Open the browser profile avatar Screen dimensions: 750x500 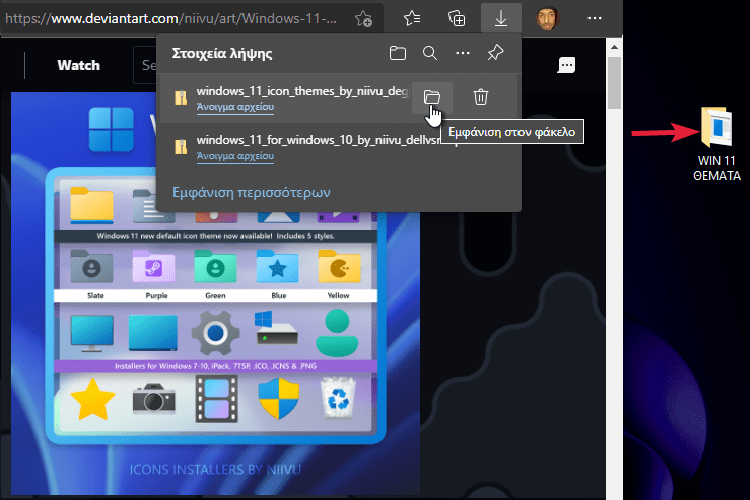(546, 18)
